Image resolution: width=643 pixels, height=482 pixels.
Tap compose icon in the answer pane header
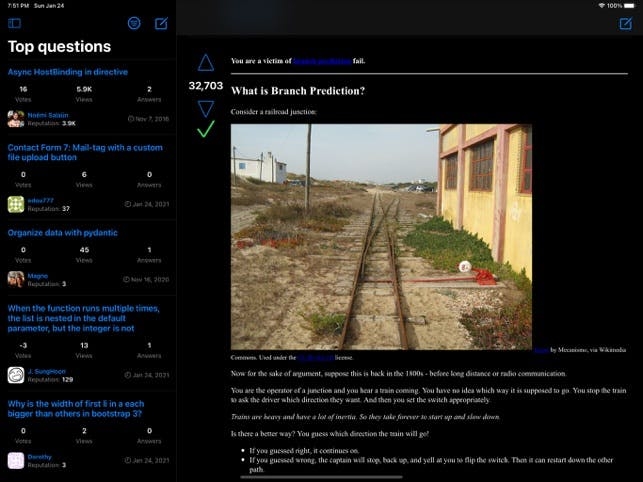coord(626,23)
